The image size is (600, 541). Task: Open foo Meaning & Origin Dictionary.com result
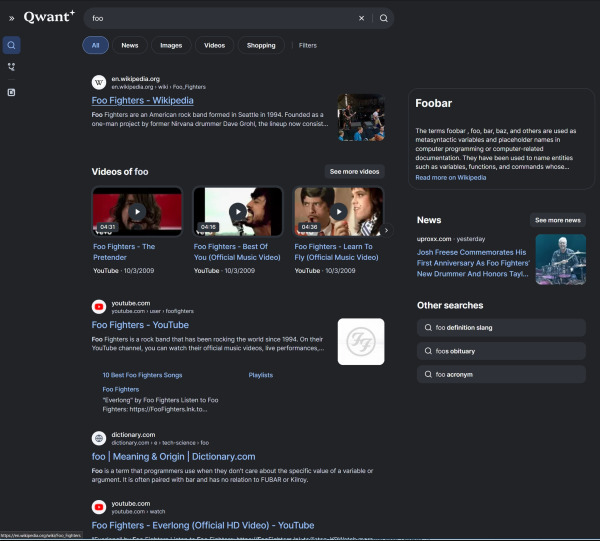click(x=173, y=456)
